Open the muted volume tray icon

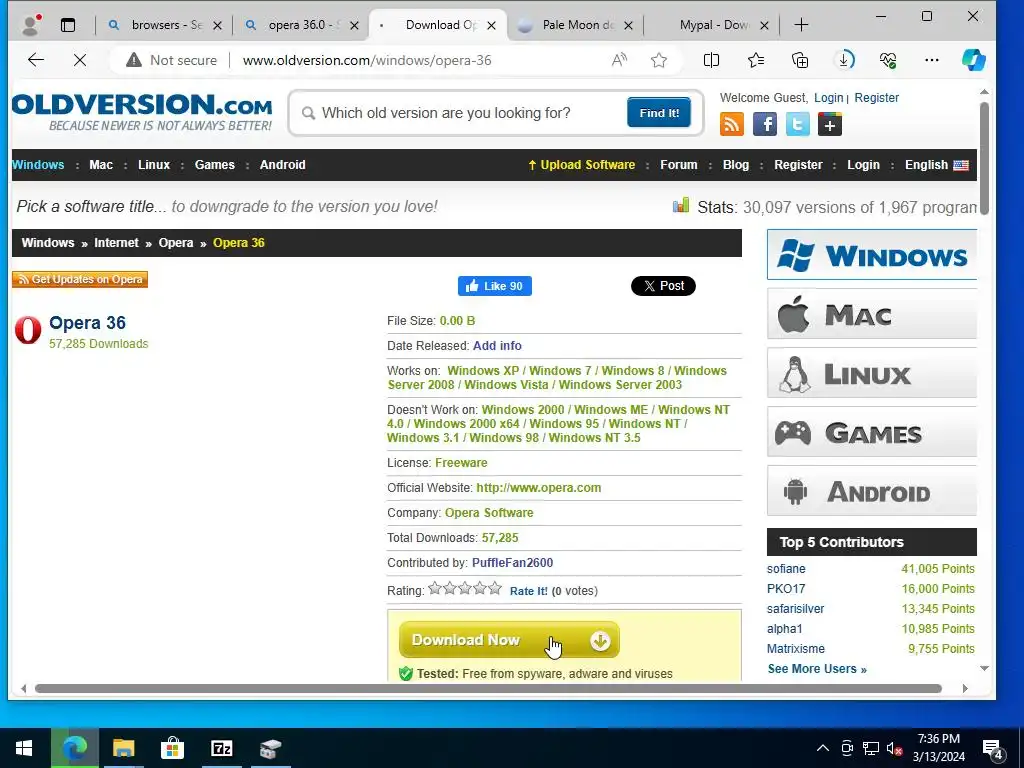(894, 748)
